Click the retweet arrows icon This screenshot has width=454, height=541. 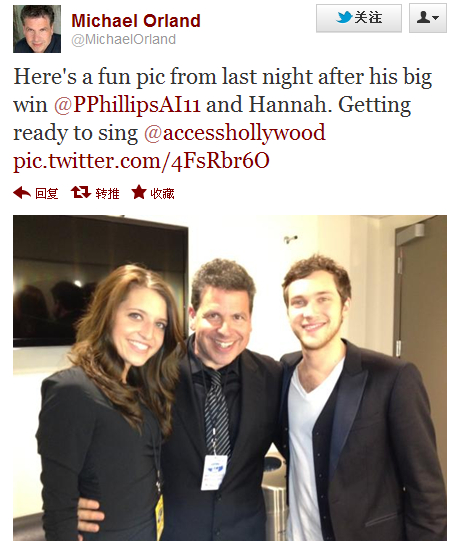coord(81,192)
